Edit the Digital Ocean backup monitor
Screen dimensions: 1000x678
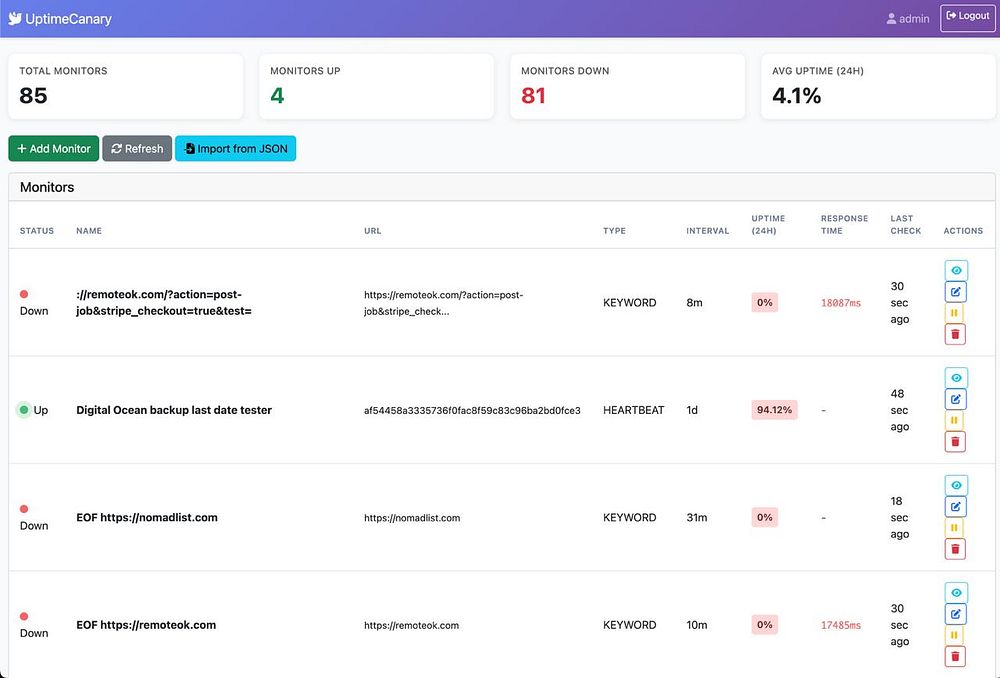[x=955, y=399]
